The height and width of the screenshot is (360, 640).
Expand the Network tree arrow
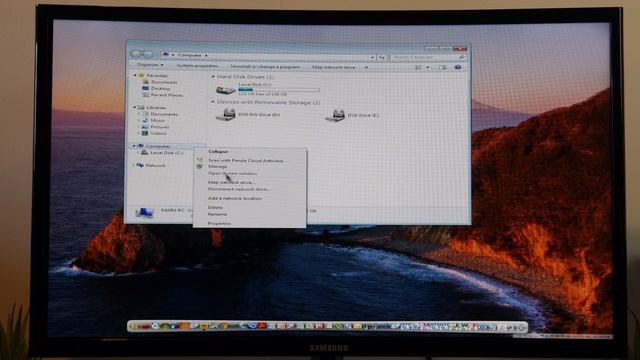133,165
